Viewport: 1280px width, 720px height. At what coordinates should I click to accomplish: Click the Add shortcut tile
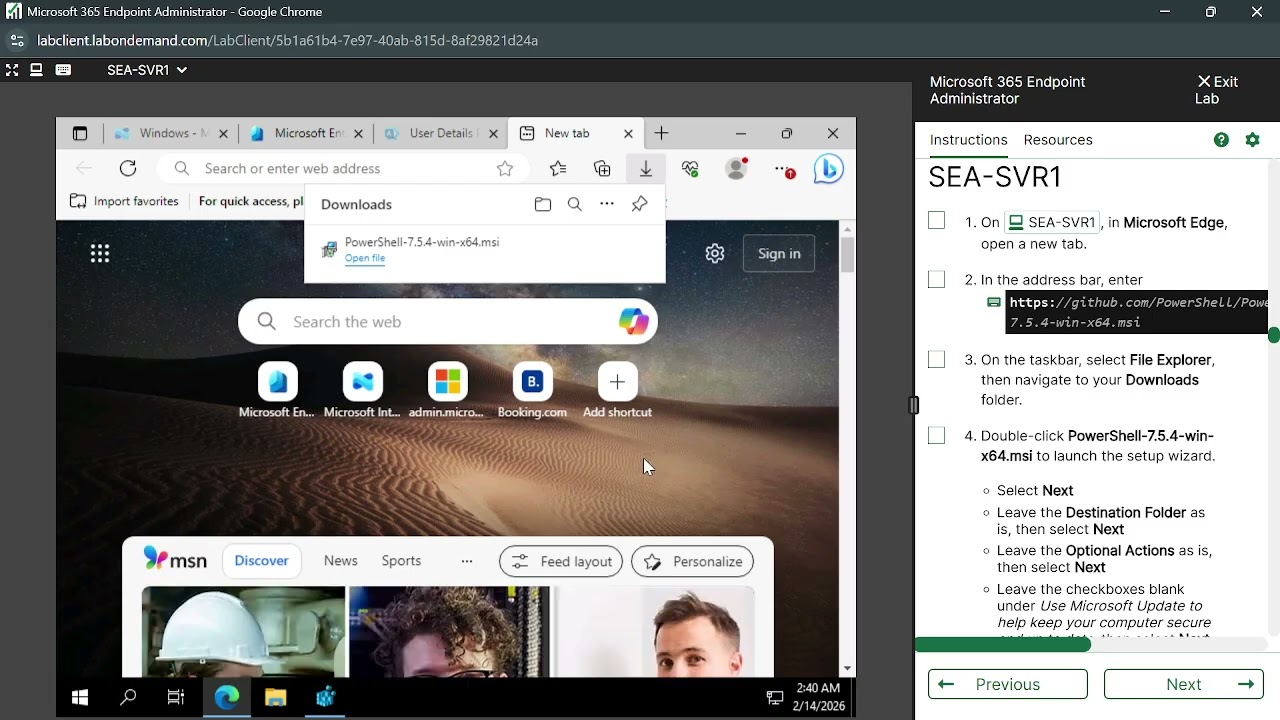(617, 391)
